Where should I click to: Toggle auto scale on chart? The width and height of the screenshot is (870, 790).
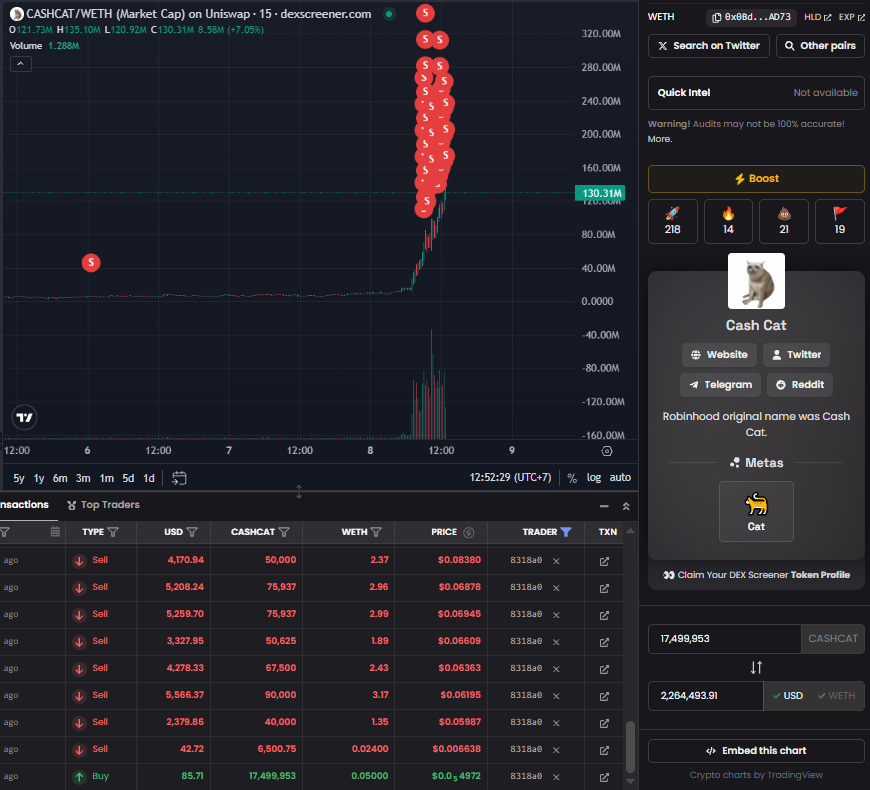620,477
